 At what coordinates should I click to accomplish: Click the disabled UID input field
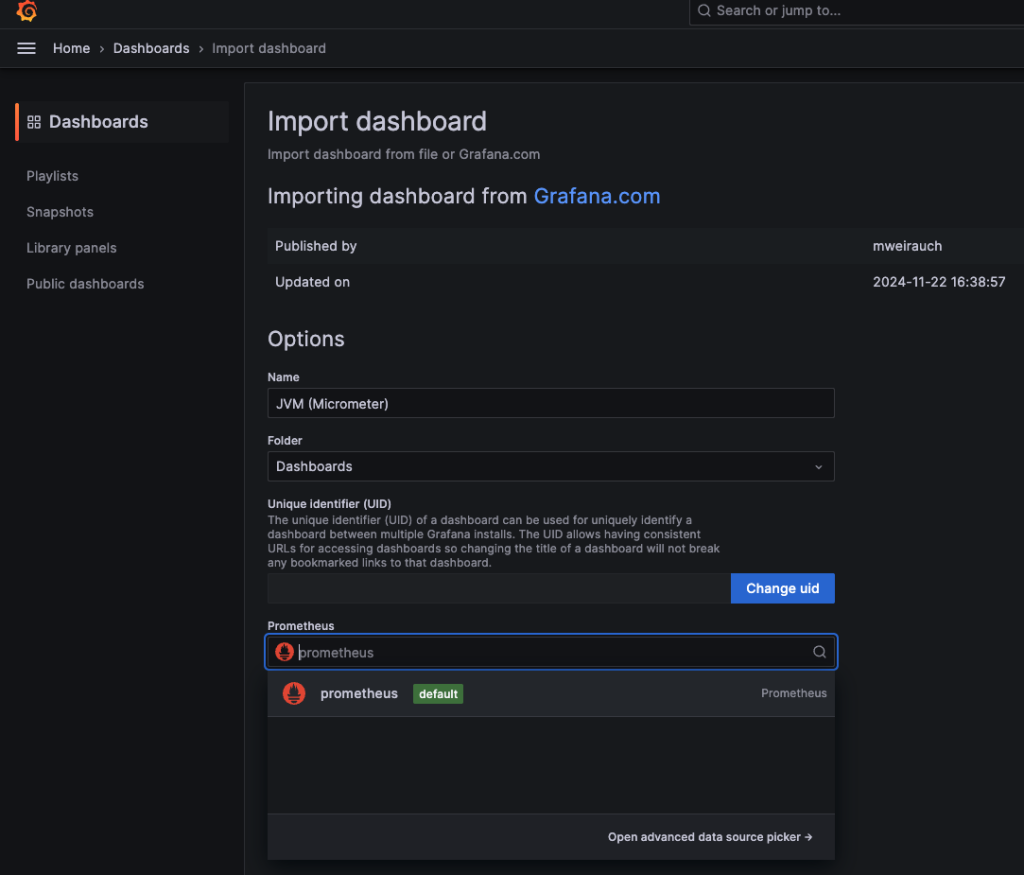(499, 588)
